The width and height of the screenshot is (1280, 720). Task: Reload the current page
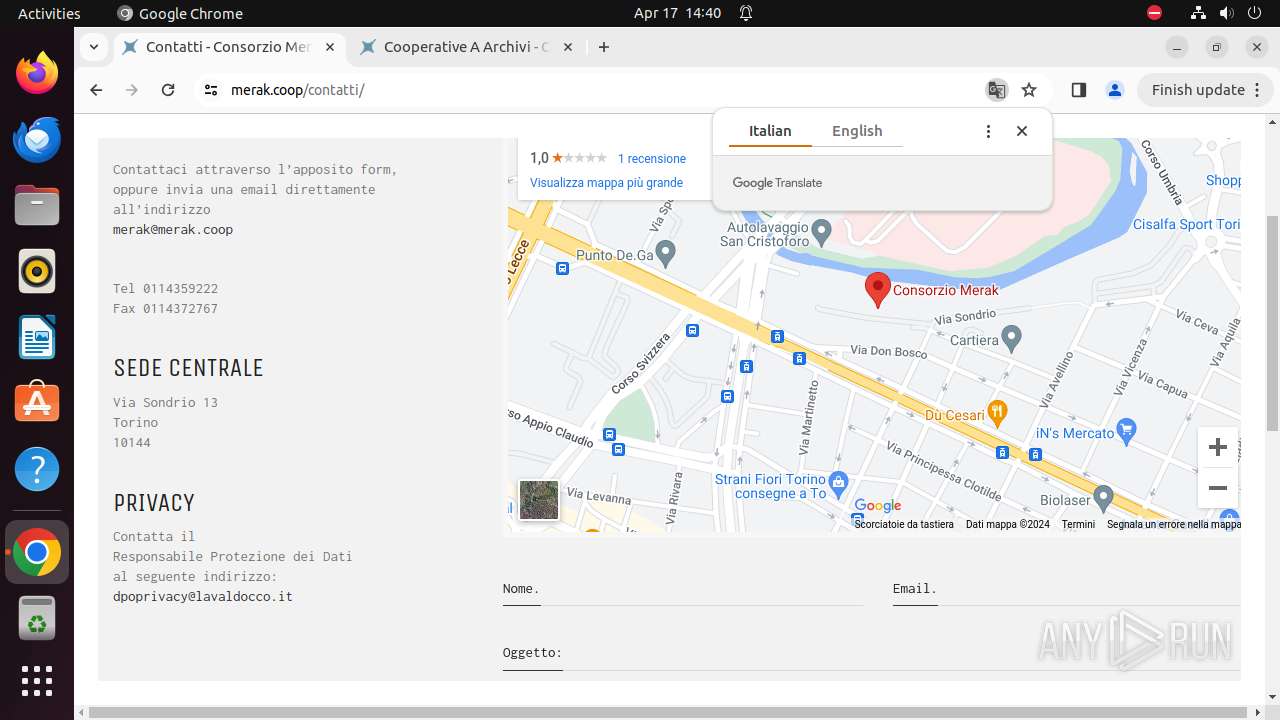pos(168,90)
